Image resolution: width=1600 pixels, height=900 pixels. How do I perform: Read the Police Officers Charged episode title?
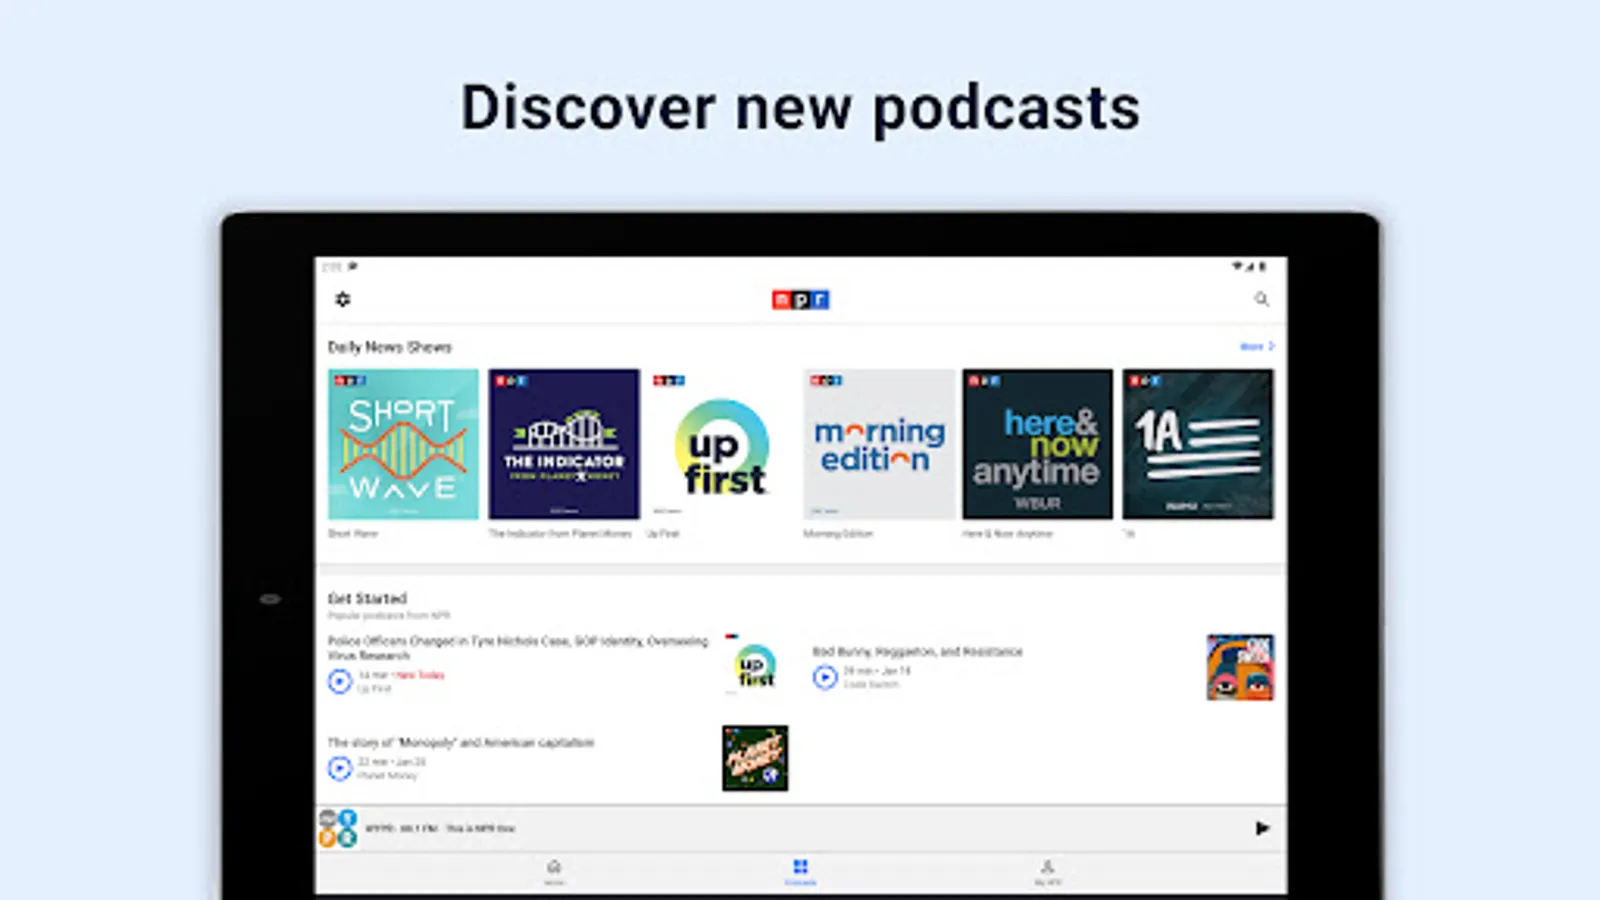(x=518, y=648)
